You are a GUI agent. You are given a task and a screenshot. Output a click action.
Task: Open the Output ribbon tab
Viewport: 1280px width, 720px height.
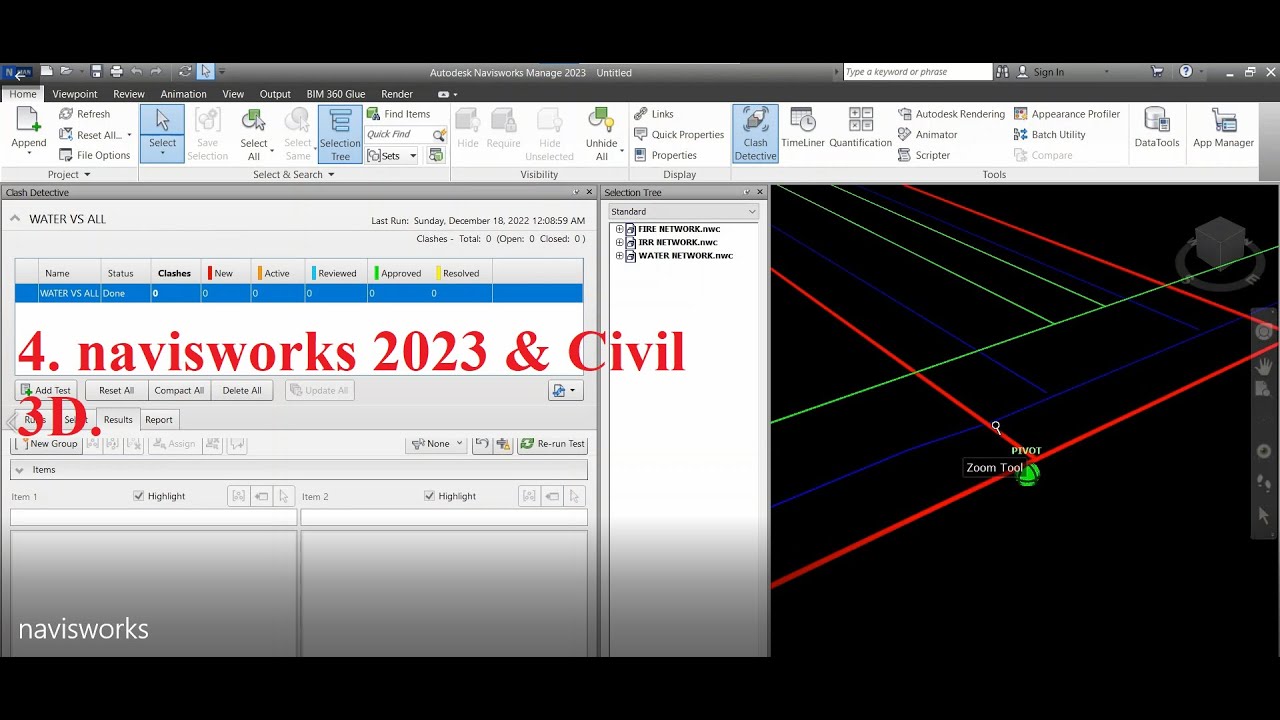[275, 94]
